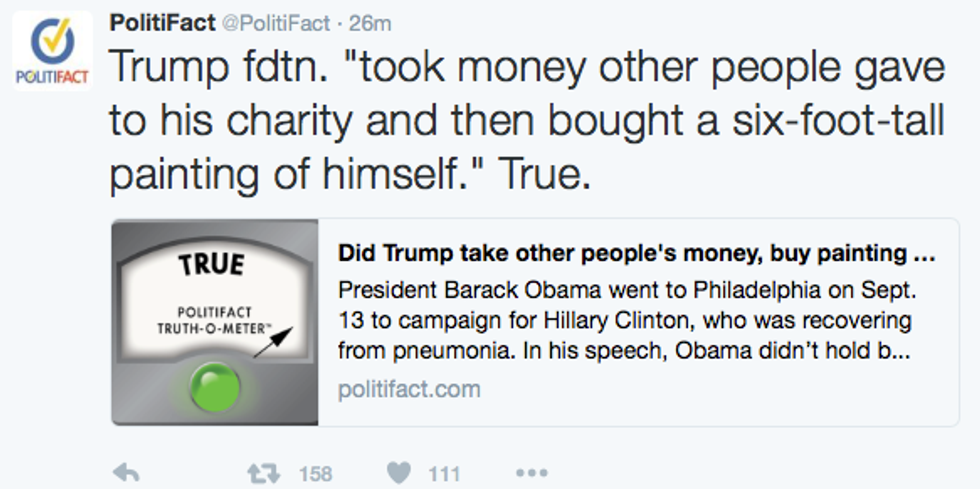Open the 'Did Trump take other people's money' headline
The width and height of the screenshot is (980, 489).
[635, 254]
